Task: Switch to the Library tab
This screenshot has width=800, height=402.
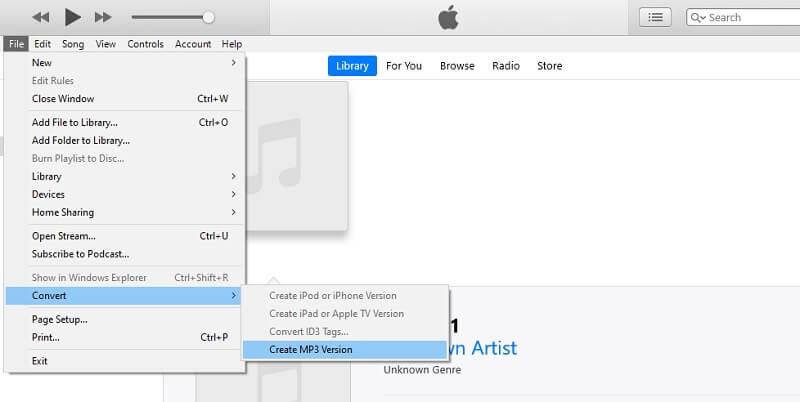Action: click(352, 66)
